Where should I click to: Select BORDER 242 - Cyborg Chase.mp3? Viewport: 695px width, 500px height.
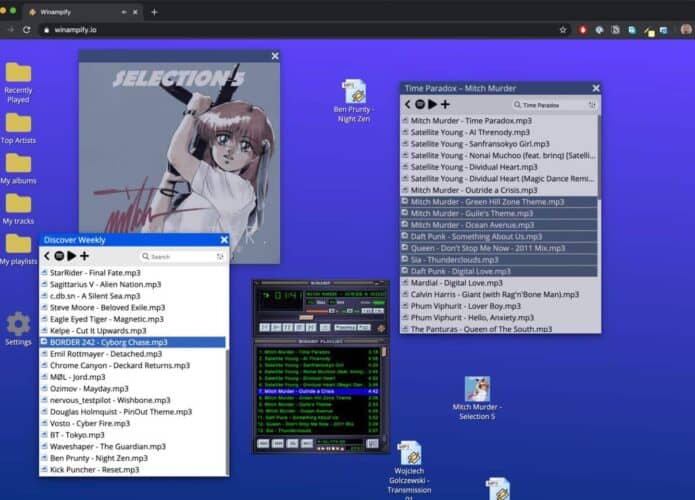(133, 342)
